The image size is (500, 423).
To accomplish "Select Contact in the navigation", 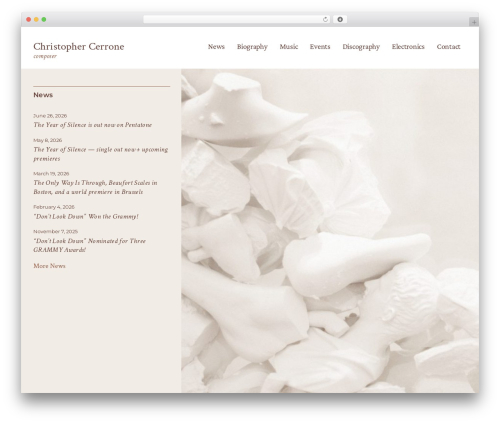I will (448, 47).
